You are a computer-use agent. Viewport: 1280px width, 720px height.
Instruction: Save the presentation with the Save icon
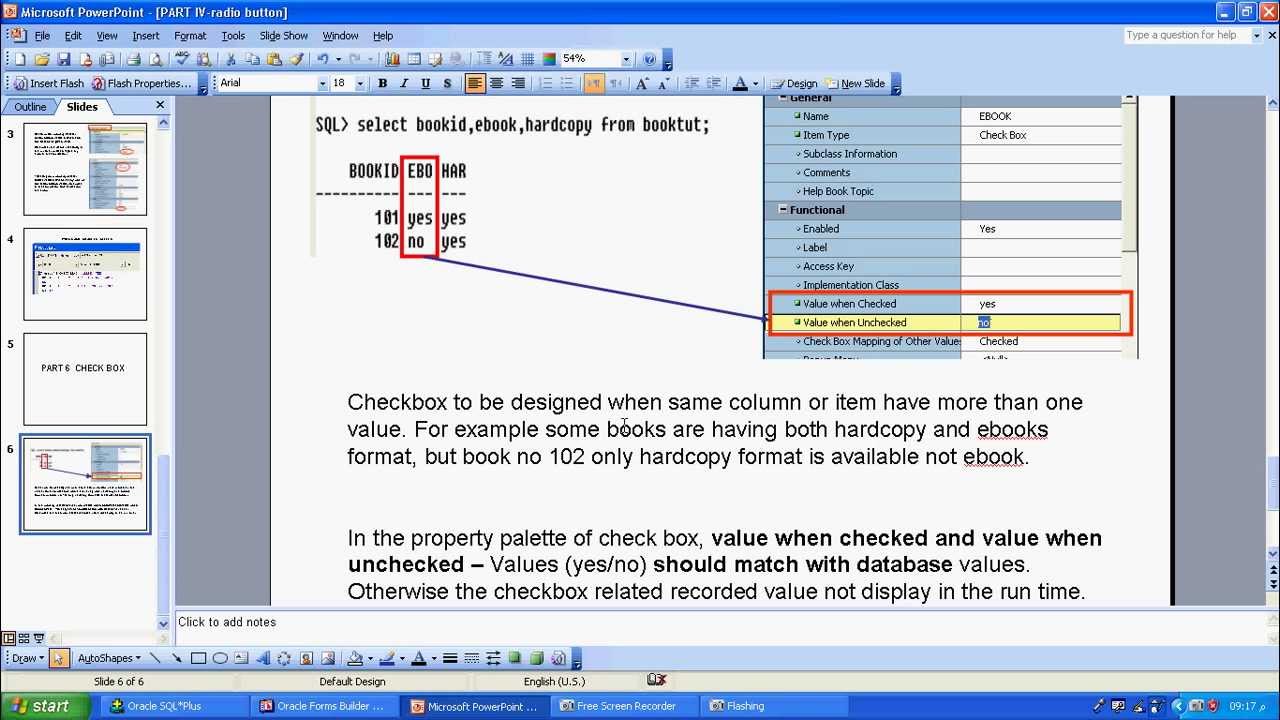(64, 59)
